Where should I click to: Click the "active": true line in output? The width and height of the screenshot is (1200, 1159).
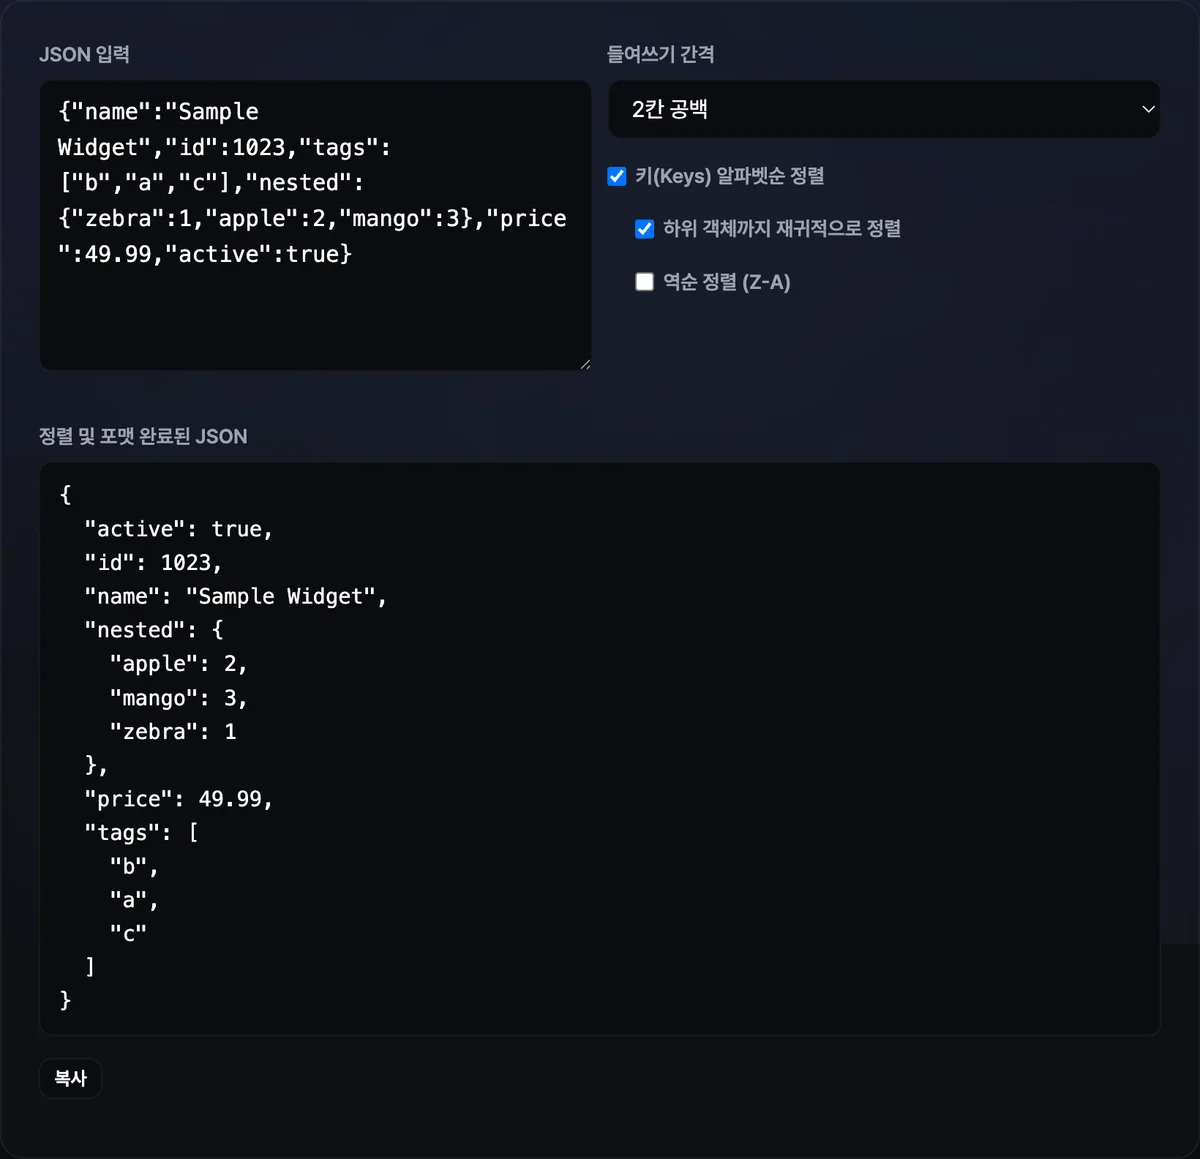[178, 529]
